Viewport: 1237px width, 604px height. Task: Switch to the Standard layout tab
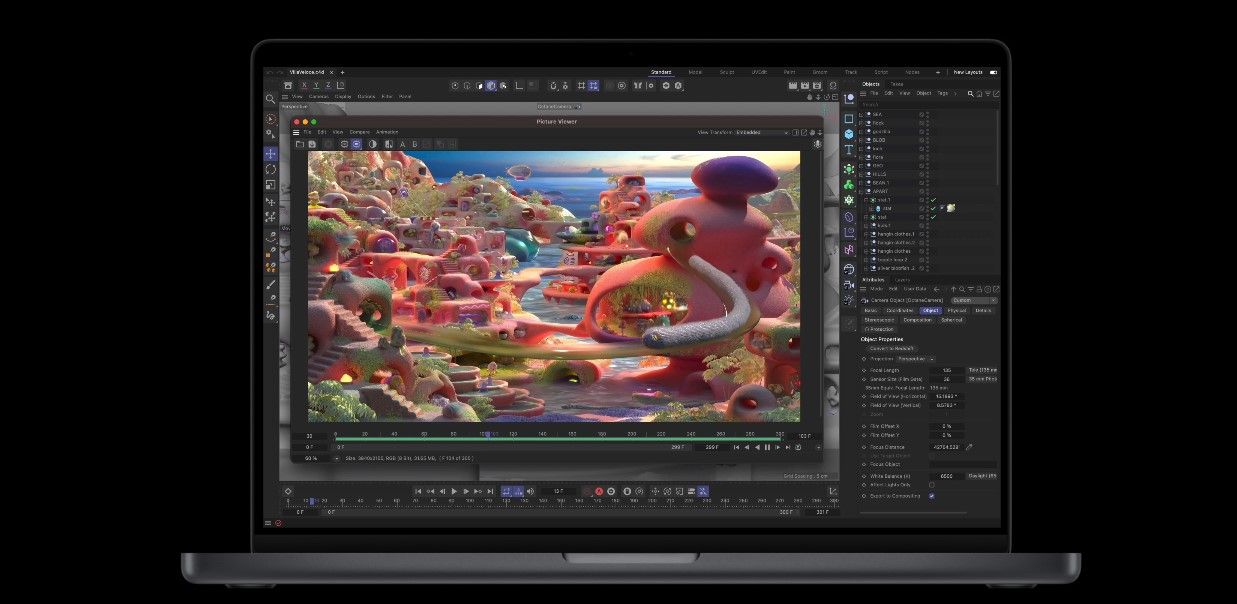coord(661,72)
